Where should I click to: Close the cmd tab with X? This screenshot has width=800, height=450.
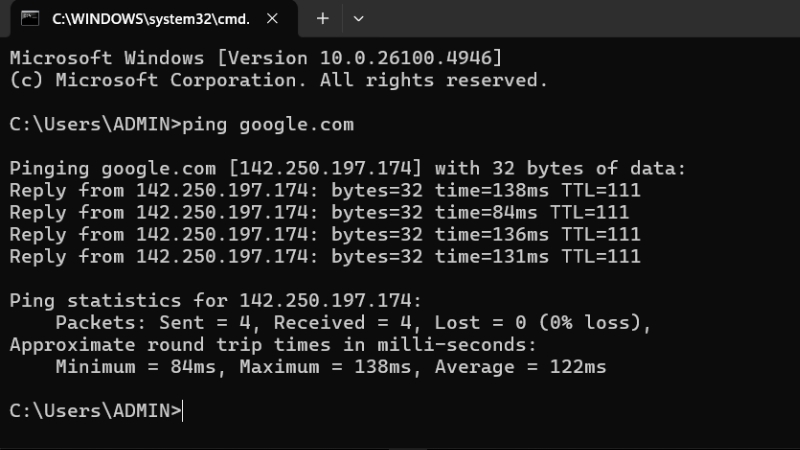(272, 19)
